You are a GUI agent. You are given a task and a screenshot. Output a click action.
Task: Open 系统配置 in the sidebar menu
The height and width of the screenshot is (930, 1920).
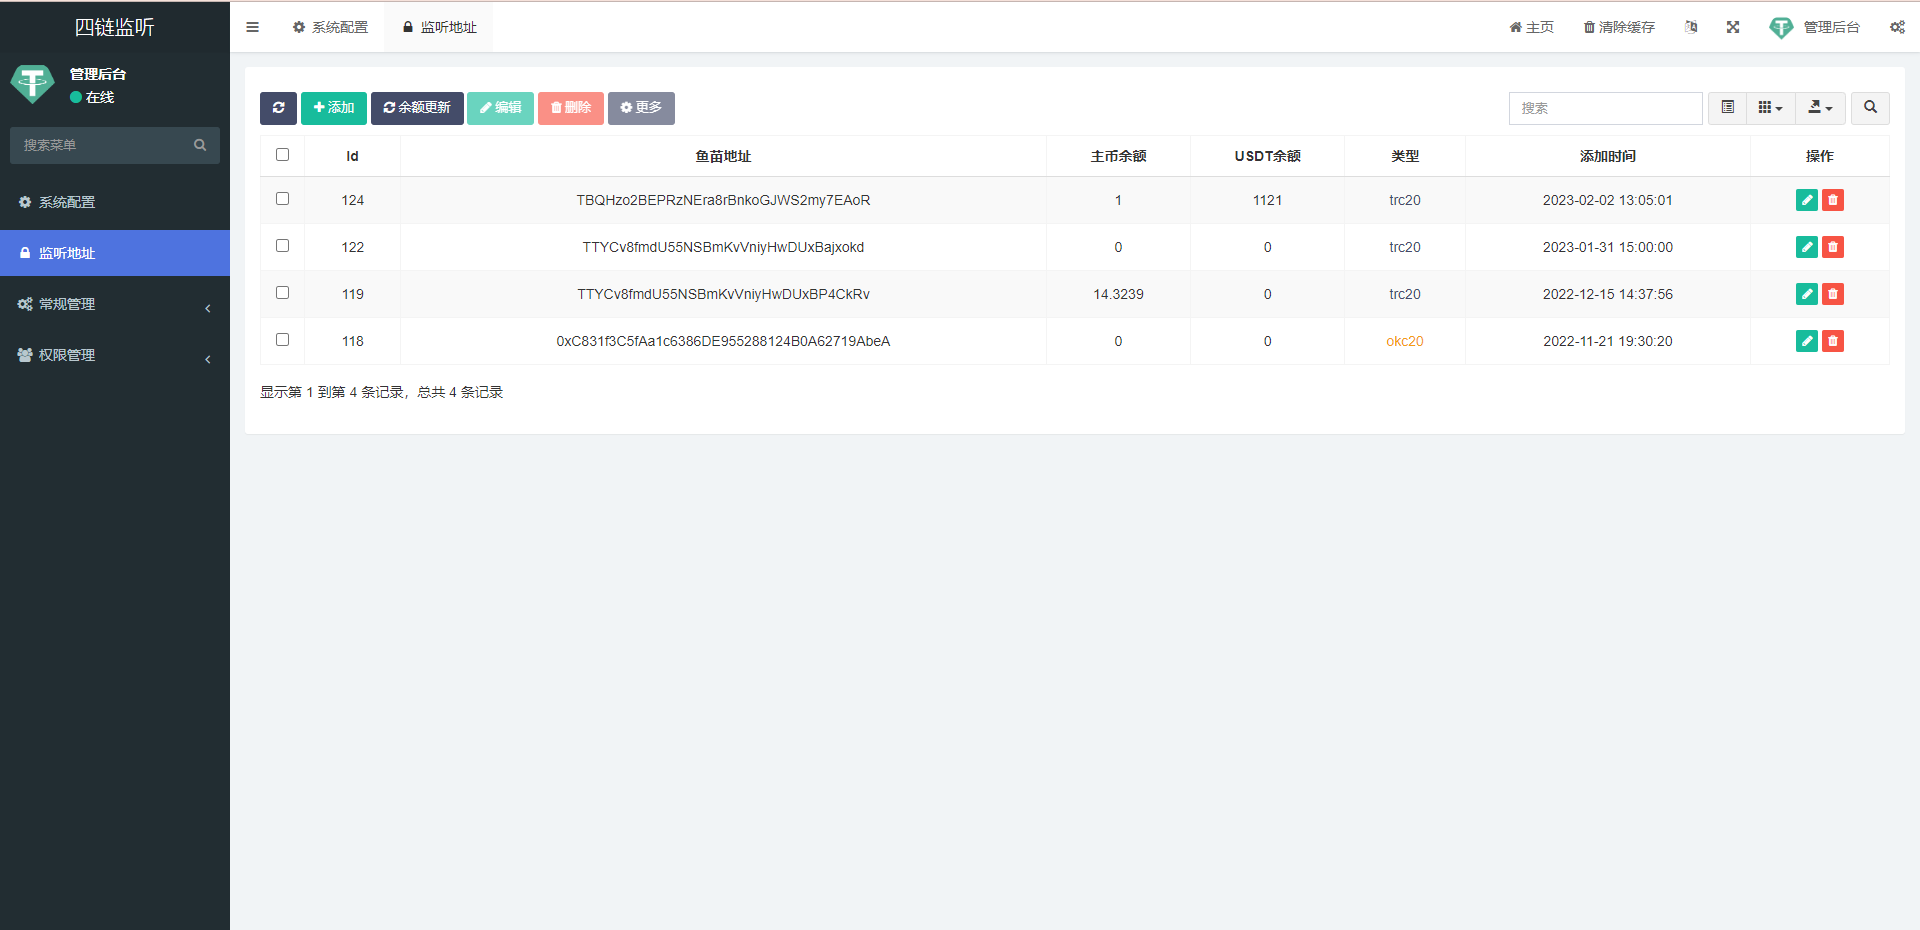pyautogui.click(x=67, y=202)
